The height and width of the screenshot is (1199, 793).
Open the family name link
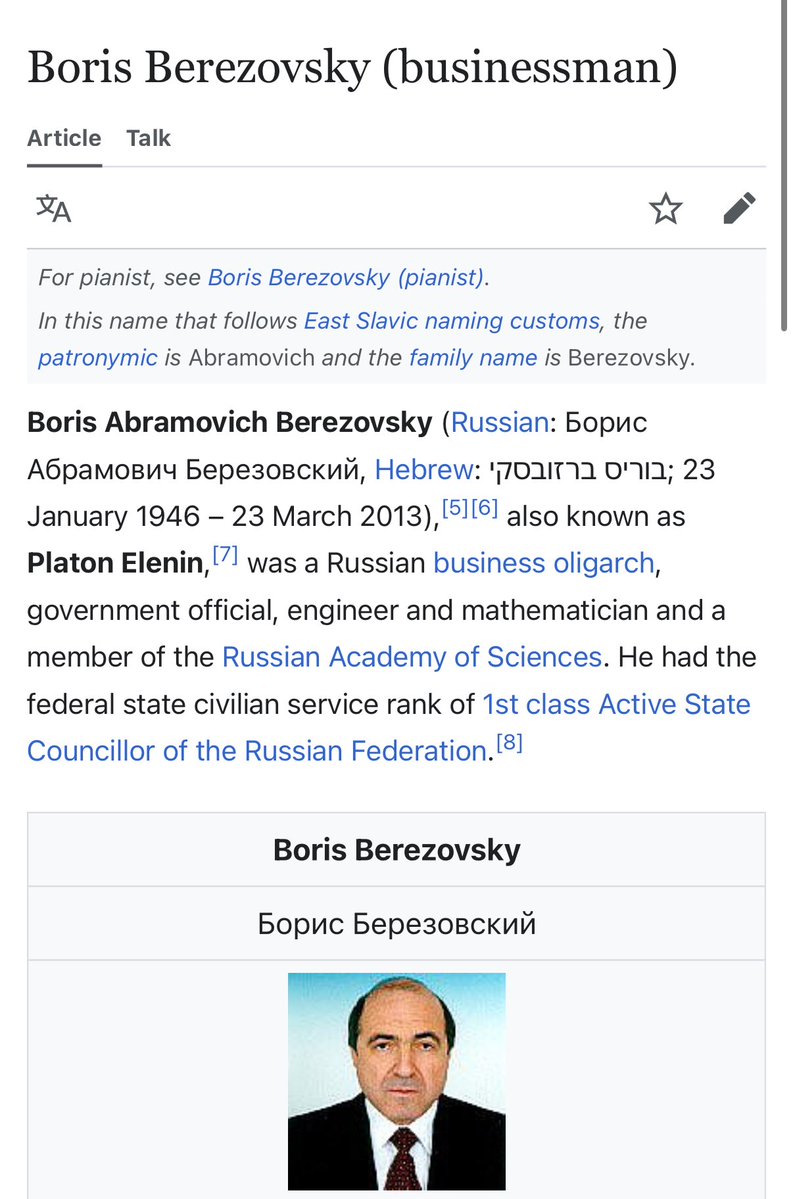[473, 357]
